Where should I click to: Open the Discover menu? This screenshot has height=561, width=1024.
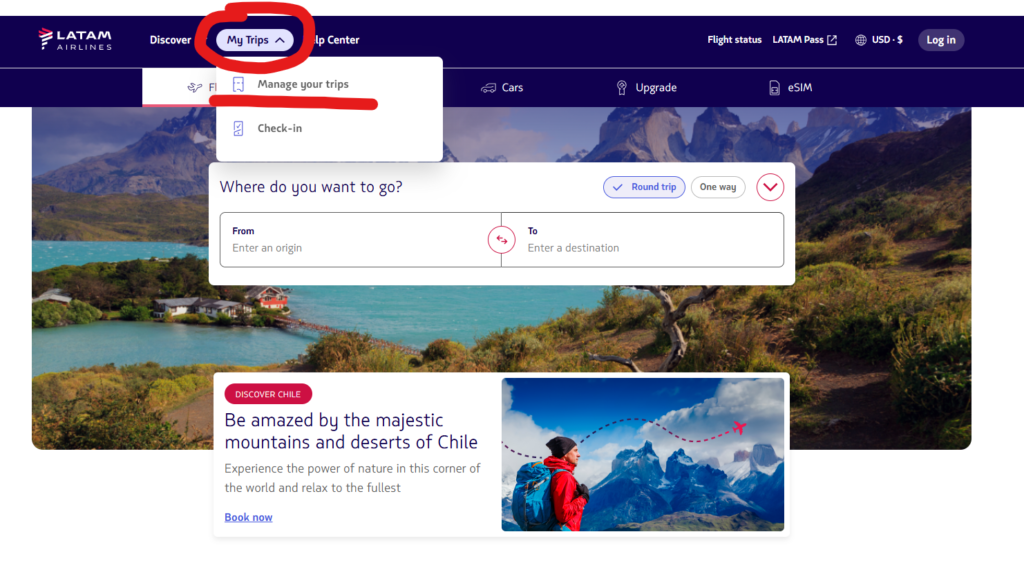pos(170,40)
